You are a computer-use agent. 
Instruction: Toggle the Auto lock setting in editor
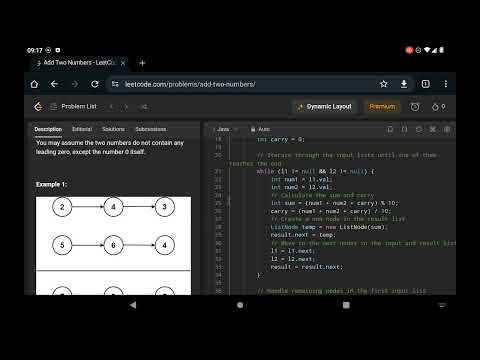pyautogui.click(x=260, y=129)
